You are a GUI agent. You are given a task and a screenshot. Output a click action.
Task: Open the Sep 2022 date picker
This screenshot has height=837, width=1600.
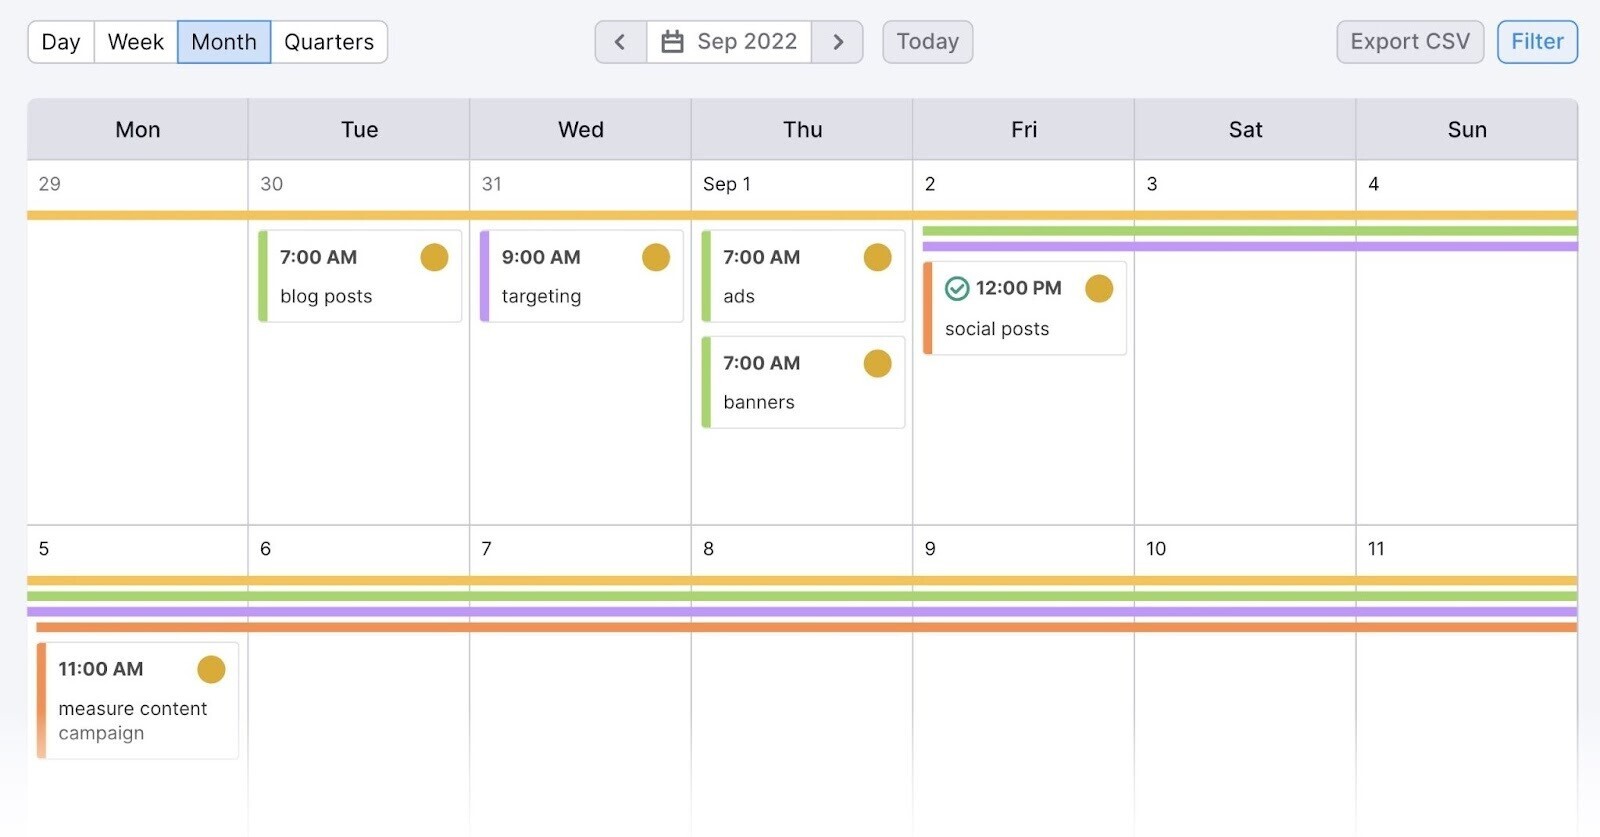[x=729, y=42]
